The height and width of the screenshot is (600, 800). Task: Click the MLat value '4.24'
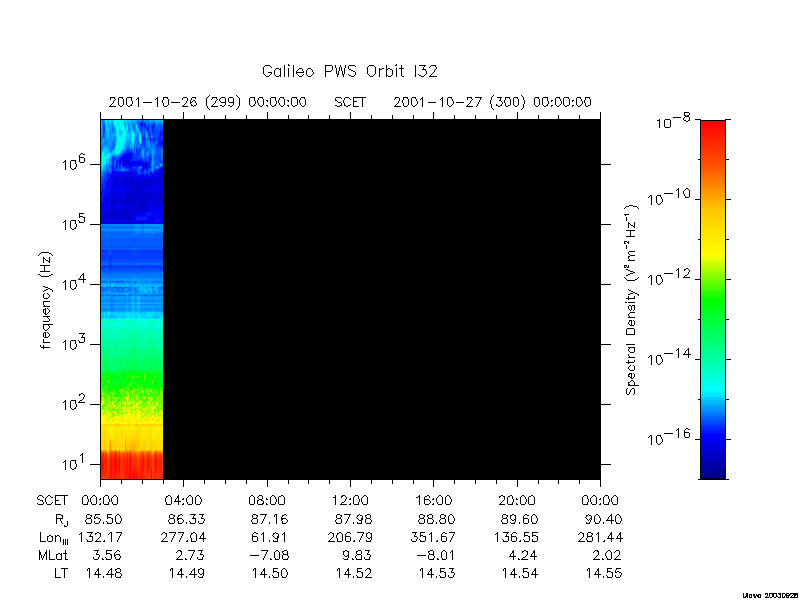523,555
